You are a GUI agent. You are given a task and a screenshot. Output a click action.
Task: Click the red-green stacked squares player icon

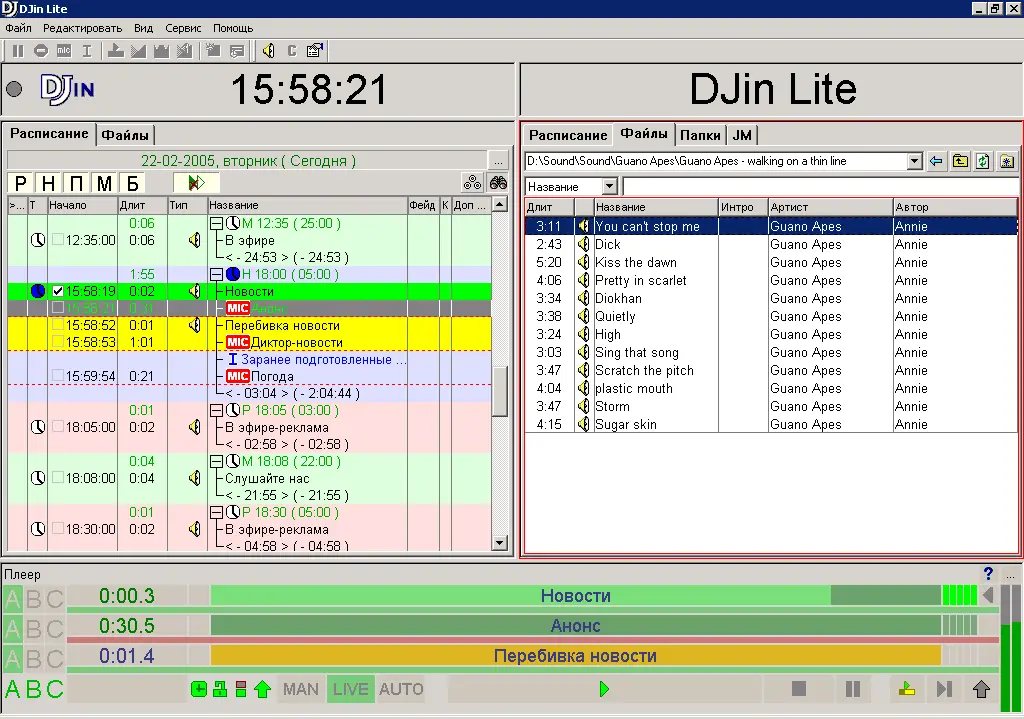pos(241,689)
